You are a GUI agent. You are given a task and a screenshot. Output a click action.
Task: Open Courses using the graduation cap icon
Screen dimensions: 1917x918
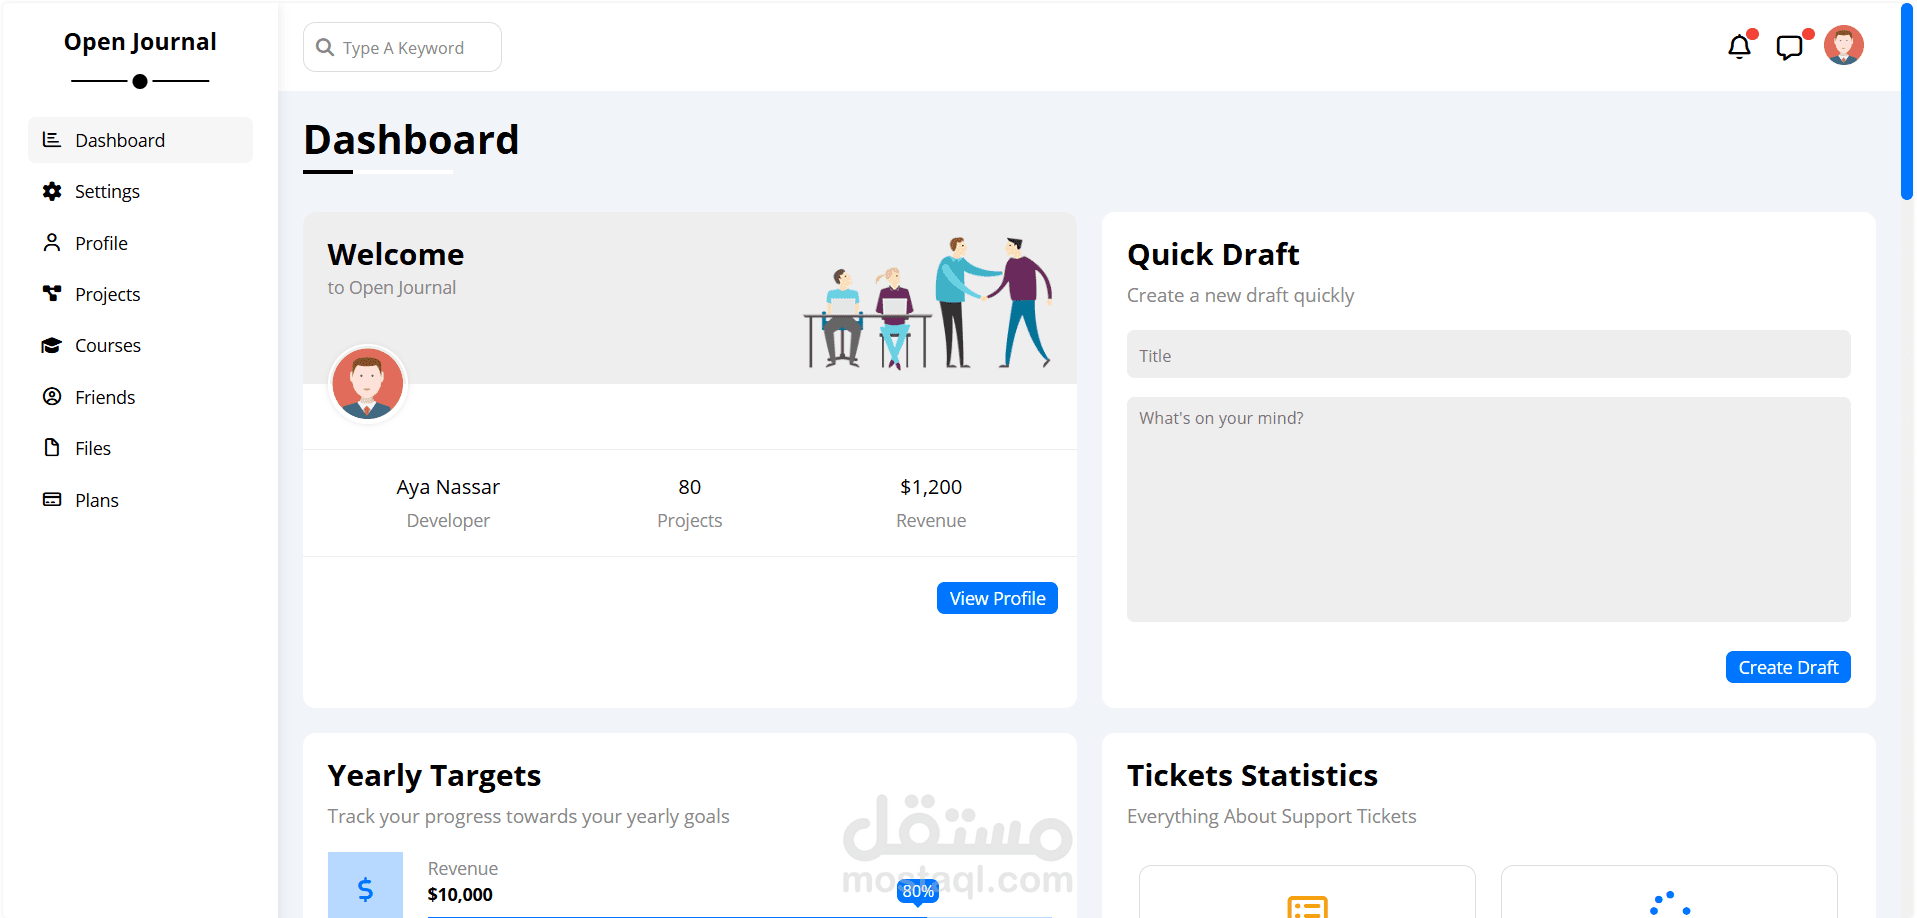point(52,345)
